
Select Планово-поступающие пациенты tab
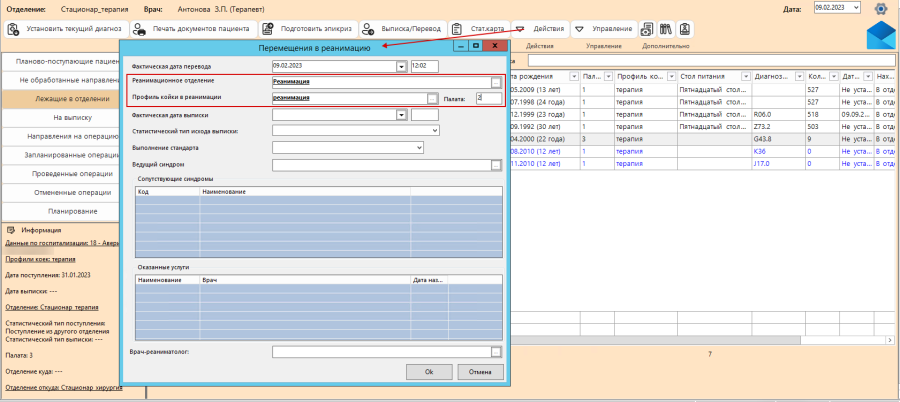[60, 61]
